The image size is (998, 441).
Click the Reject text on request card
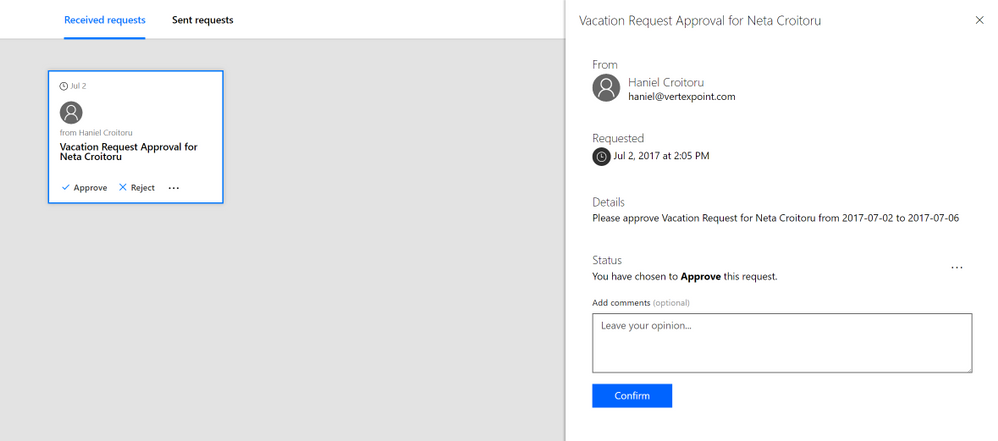[x=143, y=188]
